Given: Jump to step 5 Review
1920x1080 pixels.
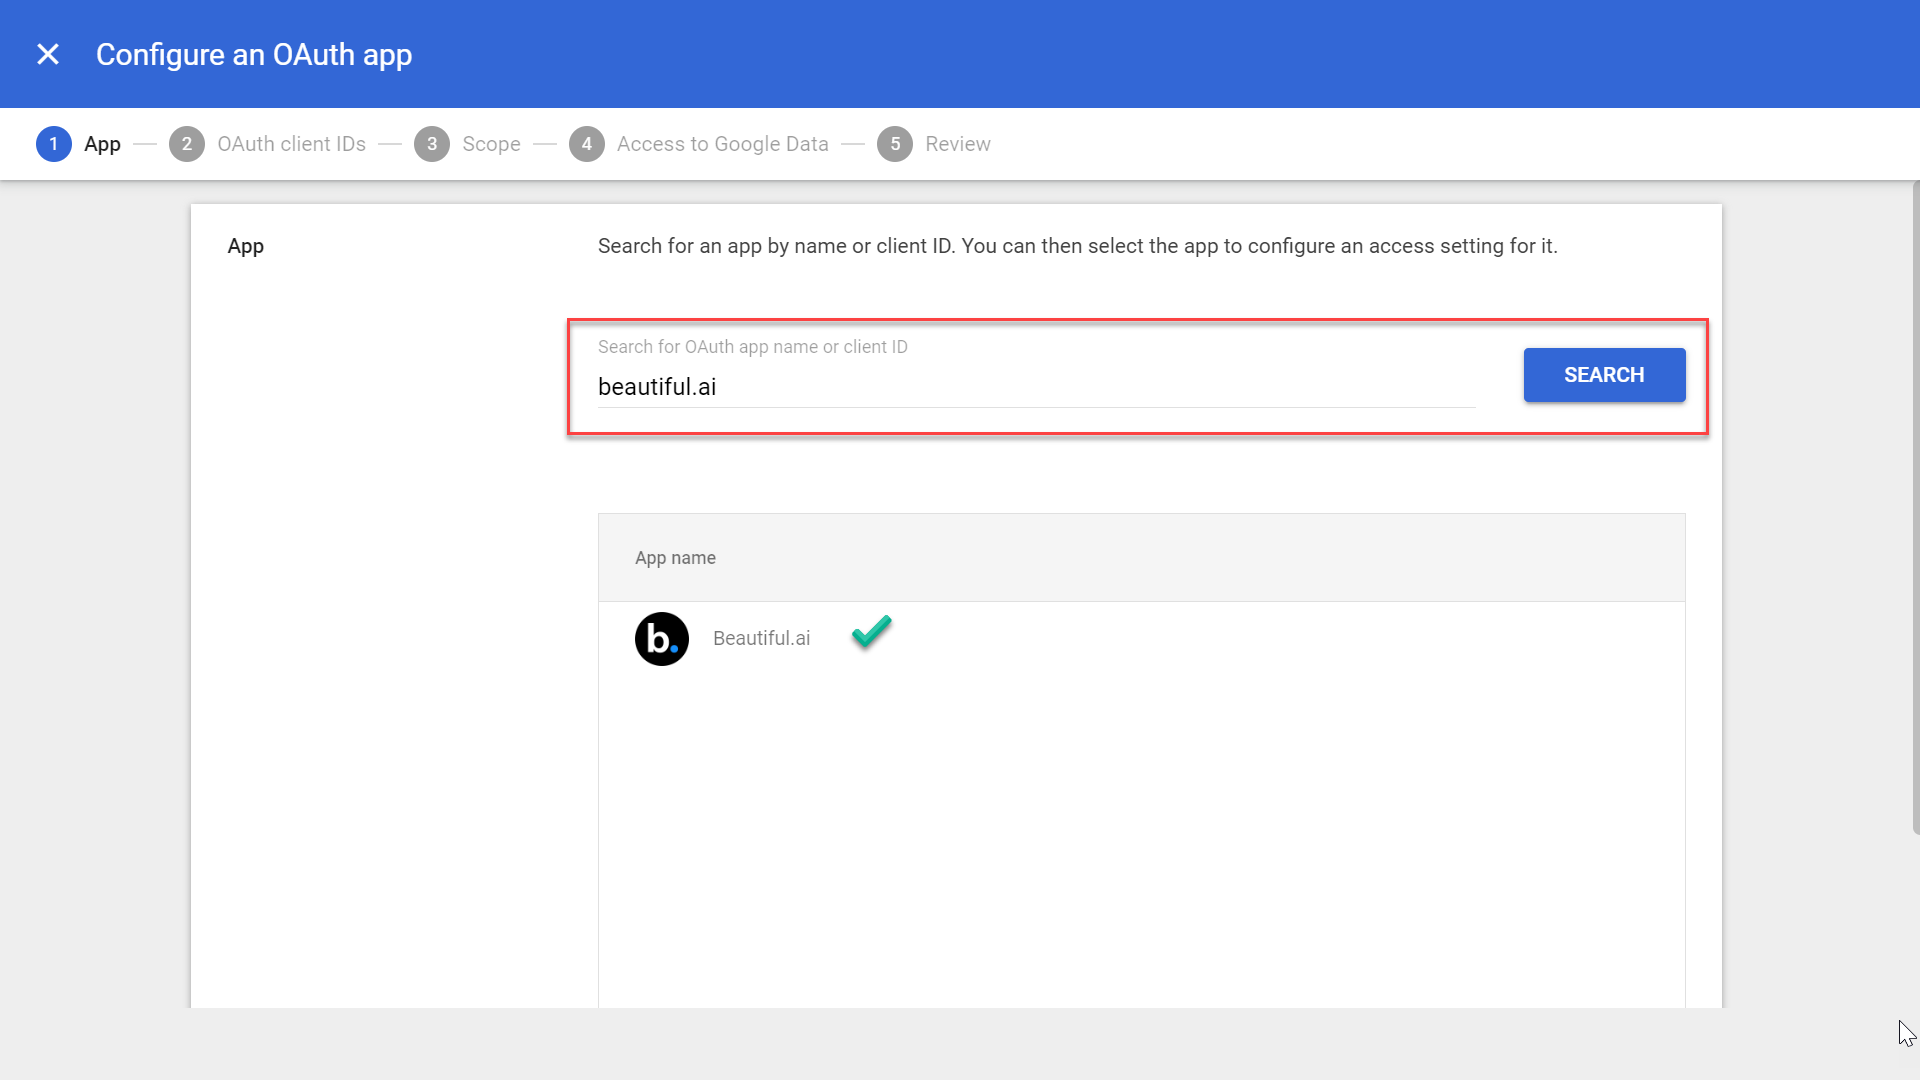Looking at the screenshot, I should [934, 144].
